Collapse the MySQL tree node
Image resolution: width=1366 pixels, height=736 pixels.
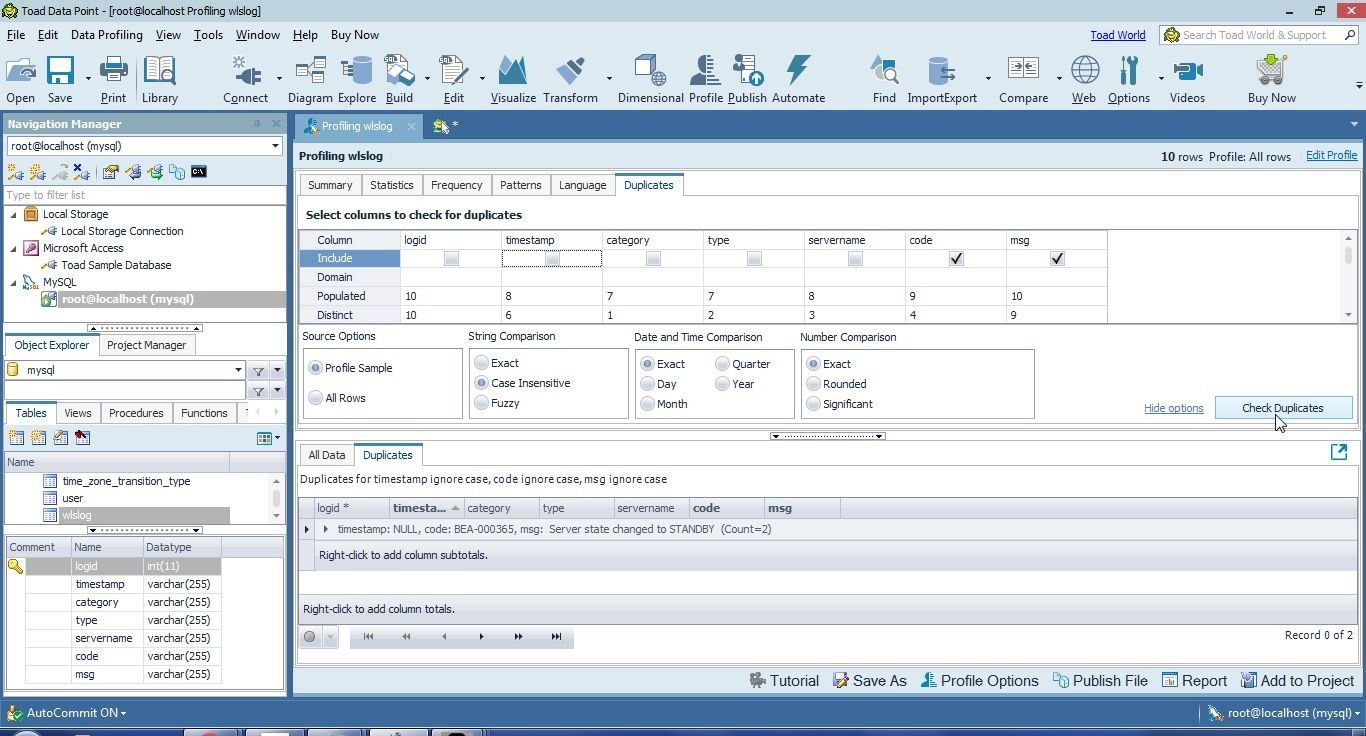(14, 282)
